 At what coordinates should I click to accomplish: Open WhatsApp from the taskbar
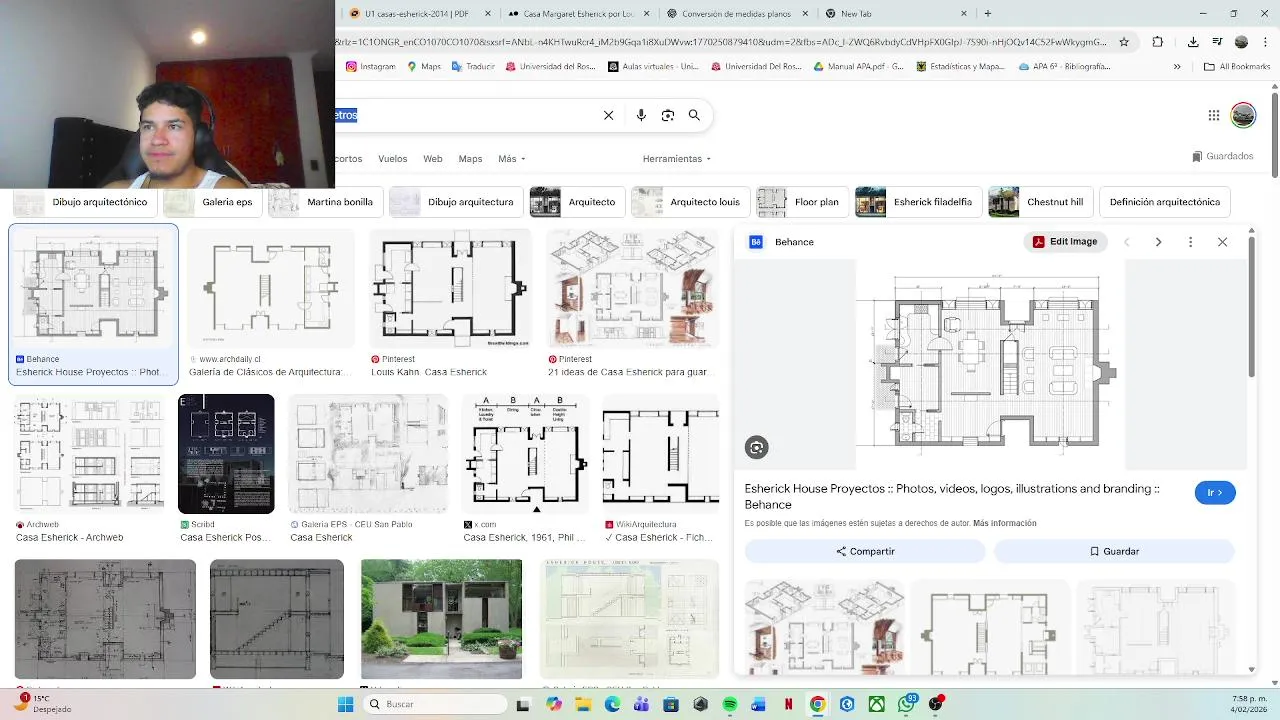906,704
